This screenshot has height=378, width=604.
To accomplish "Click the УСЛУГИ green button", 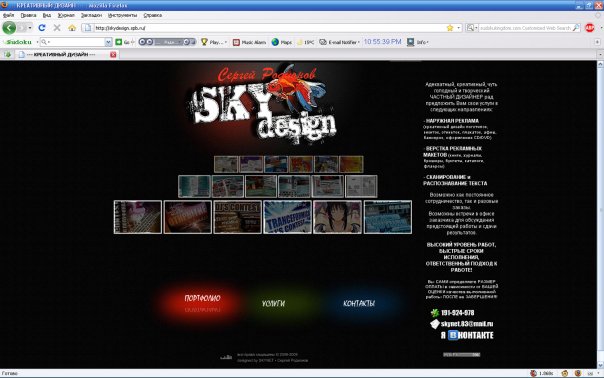I will click(273, 303).
